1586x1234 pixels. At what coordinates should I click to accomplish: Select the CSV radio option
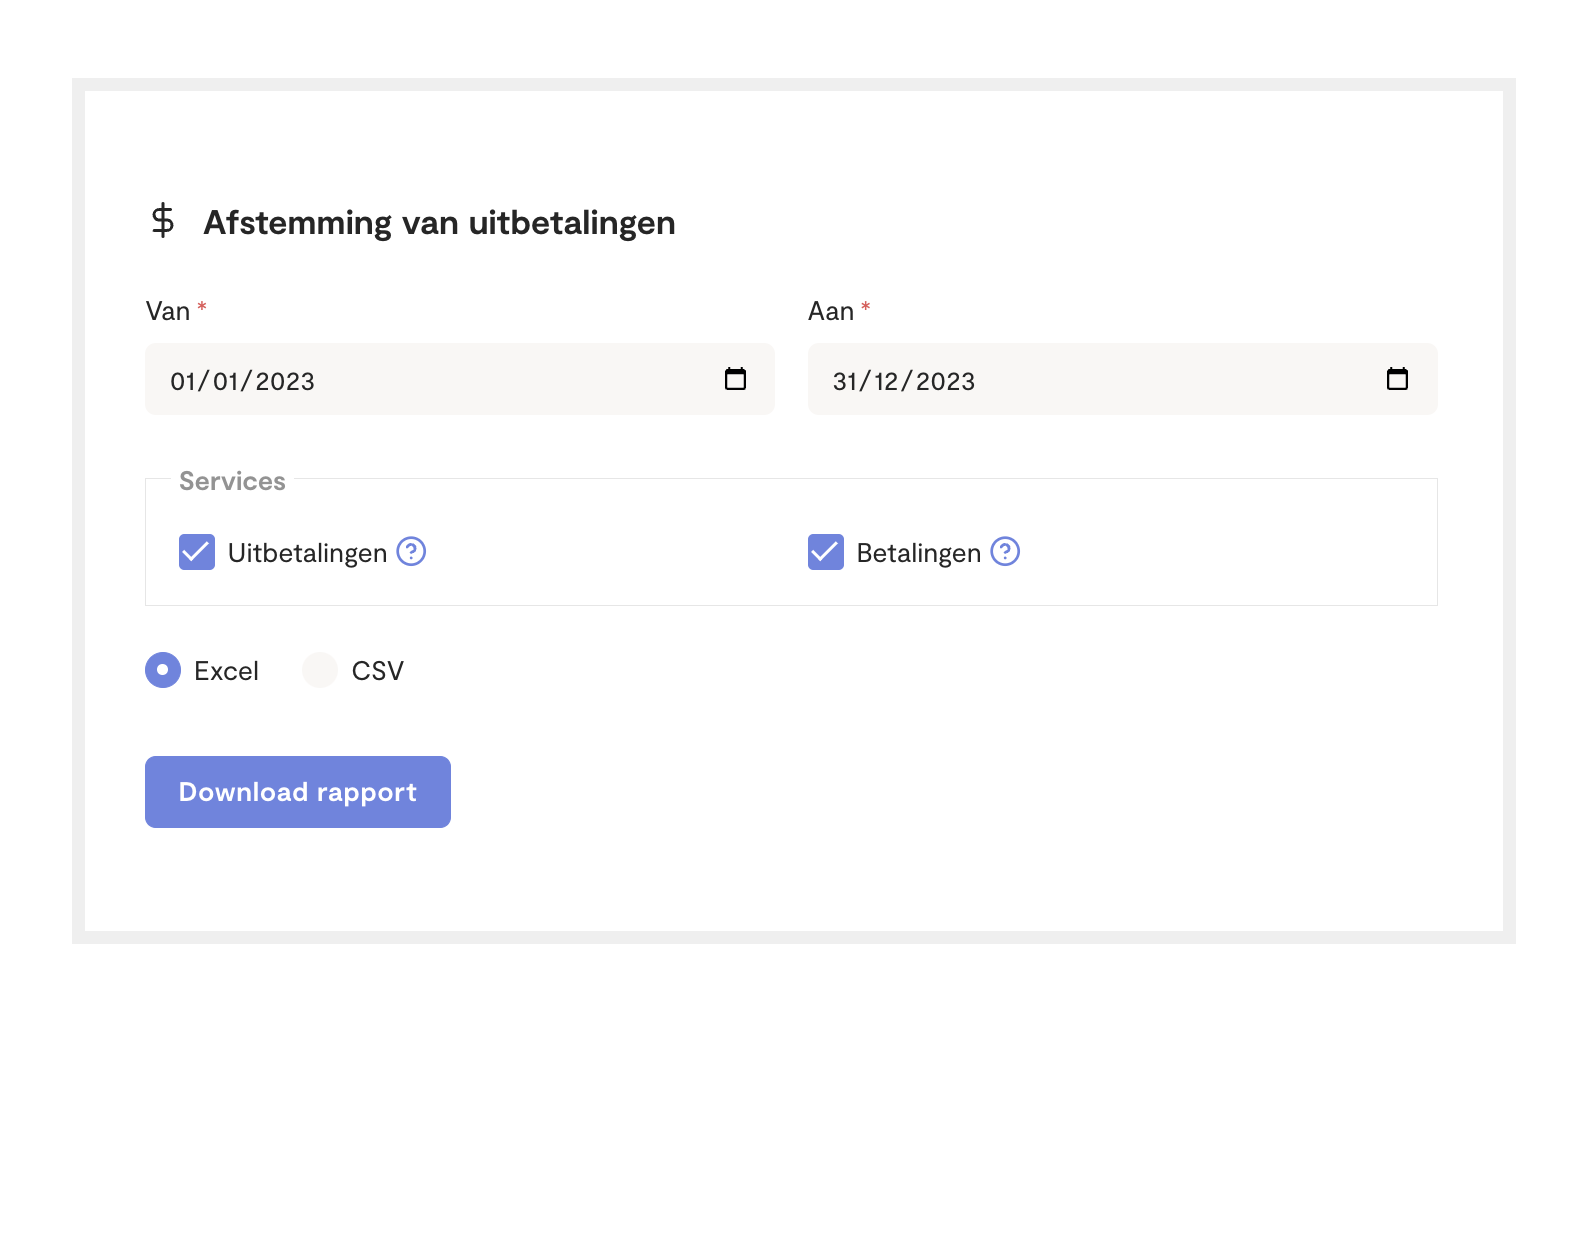click(x=320, y=670)
